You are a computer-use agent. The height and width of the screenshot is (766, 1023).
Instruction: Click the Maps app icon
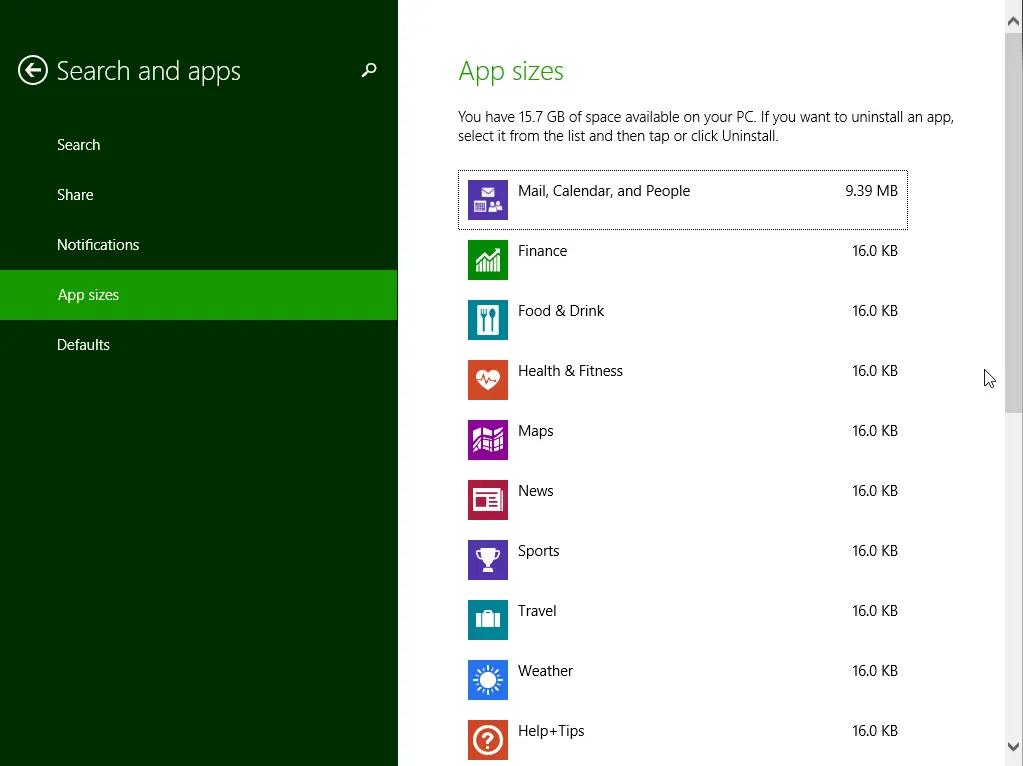click(487, 440)
